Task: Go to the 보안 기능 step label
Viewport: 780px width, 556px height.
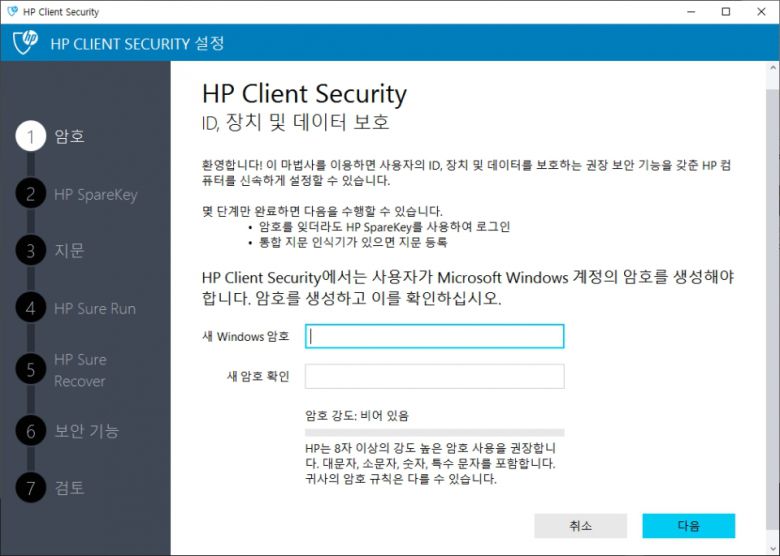Action: coord(86,431)
